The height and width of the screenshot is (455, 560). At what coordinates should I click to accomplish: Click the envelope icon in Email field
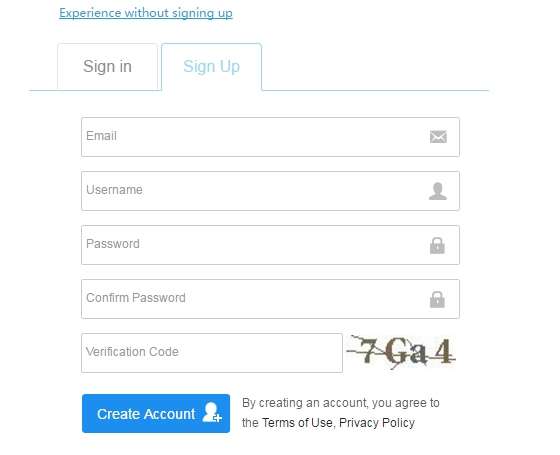point(438,137)
